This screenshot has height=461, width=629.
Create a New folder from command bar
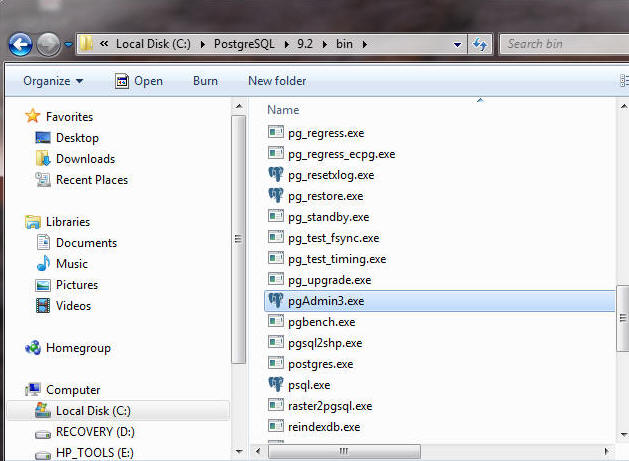pos(277,81)
